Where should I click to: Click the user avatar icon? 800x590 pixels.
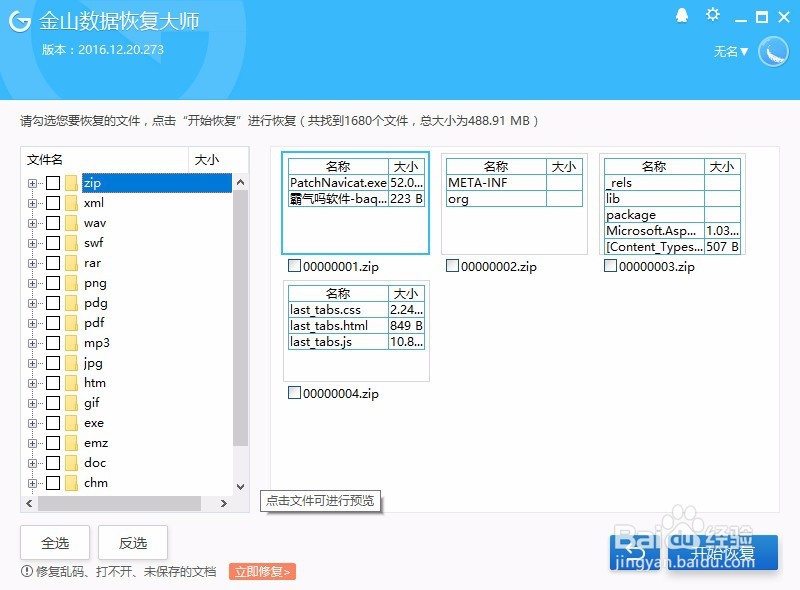tap(773, 52)
